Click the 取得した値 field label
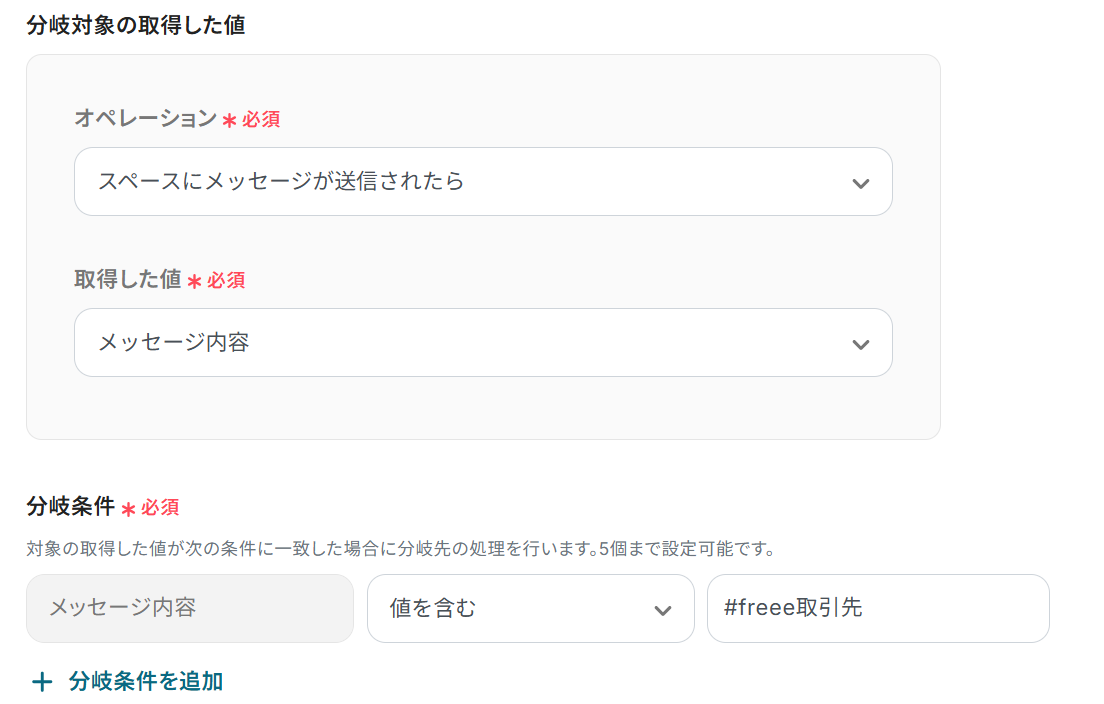Image resolution: width=1104 pixels, height=704 pixels. pos(127,280)
